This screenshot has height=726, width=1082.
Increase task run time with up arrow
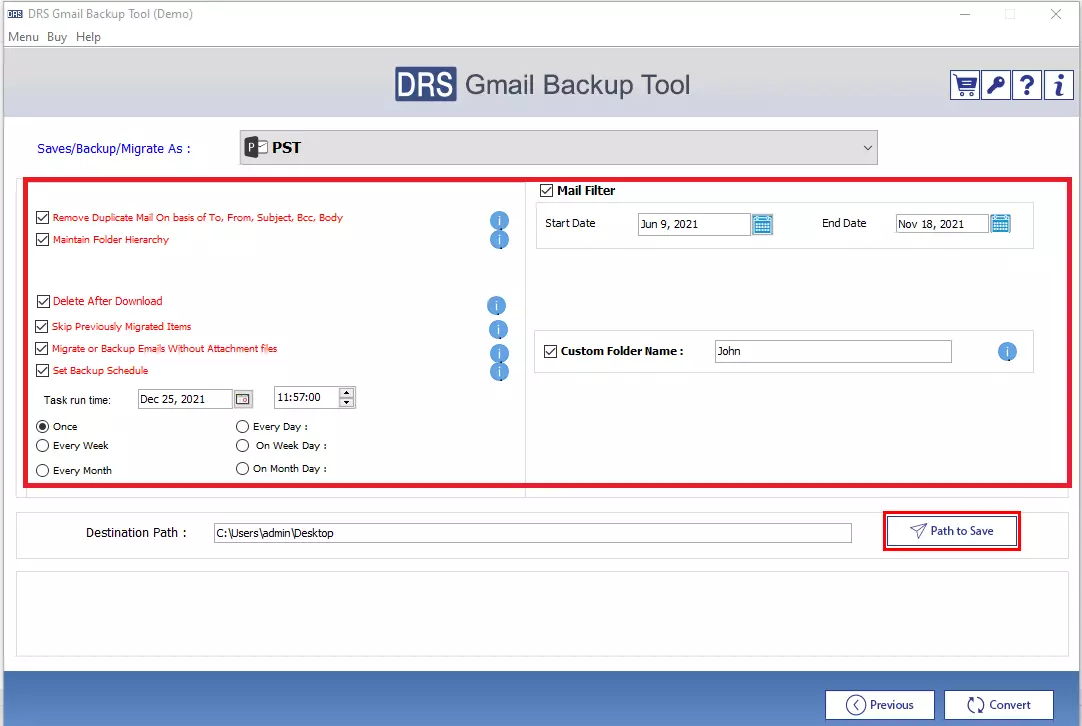pyautogui.click(x=346, y=393)
